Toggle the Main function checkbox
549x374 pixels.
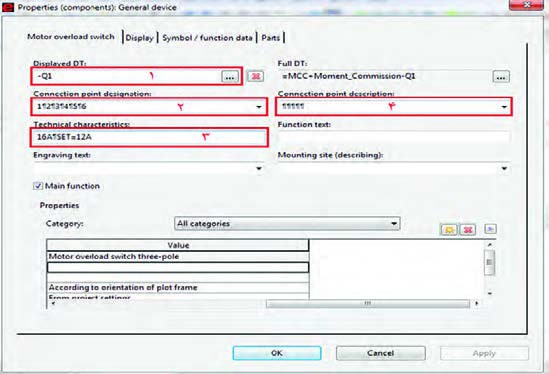pos(38,186)
